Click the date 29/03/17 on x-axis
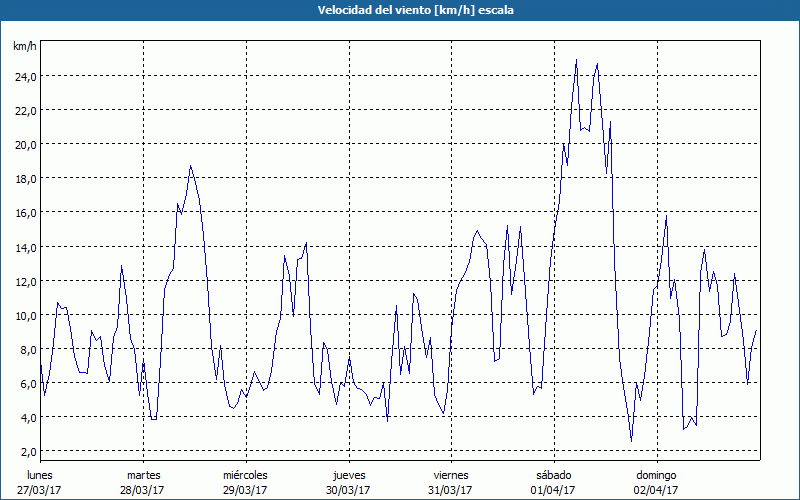800x500 pixels. pyautogui.click(x=245, y=490)
